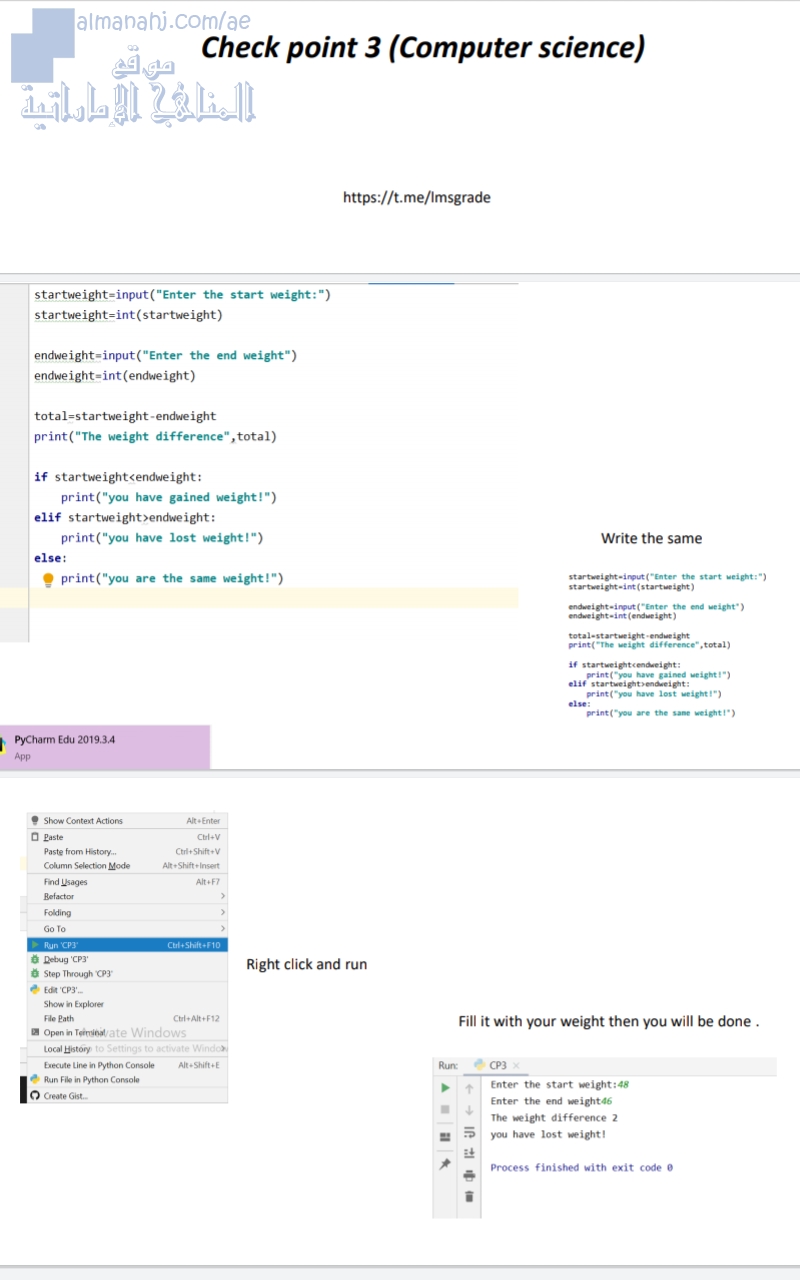Open the https://t.me/lmsgrade link
Image resolution: width=800 pixels, height=1280 pixels.
pos(417,198)
